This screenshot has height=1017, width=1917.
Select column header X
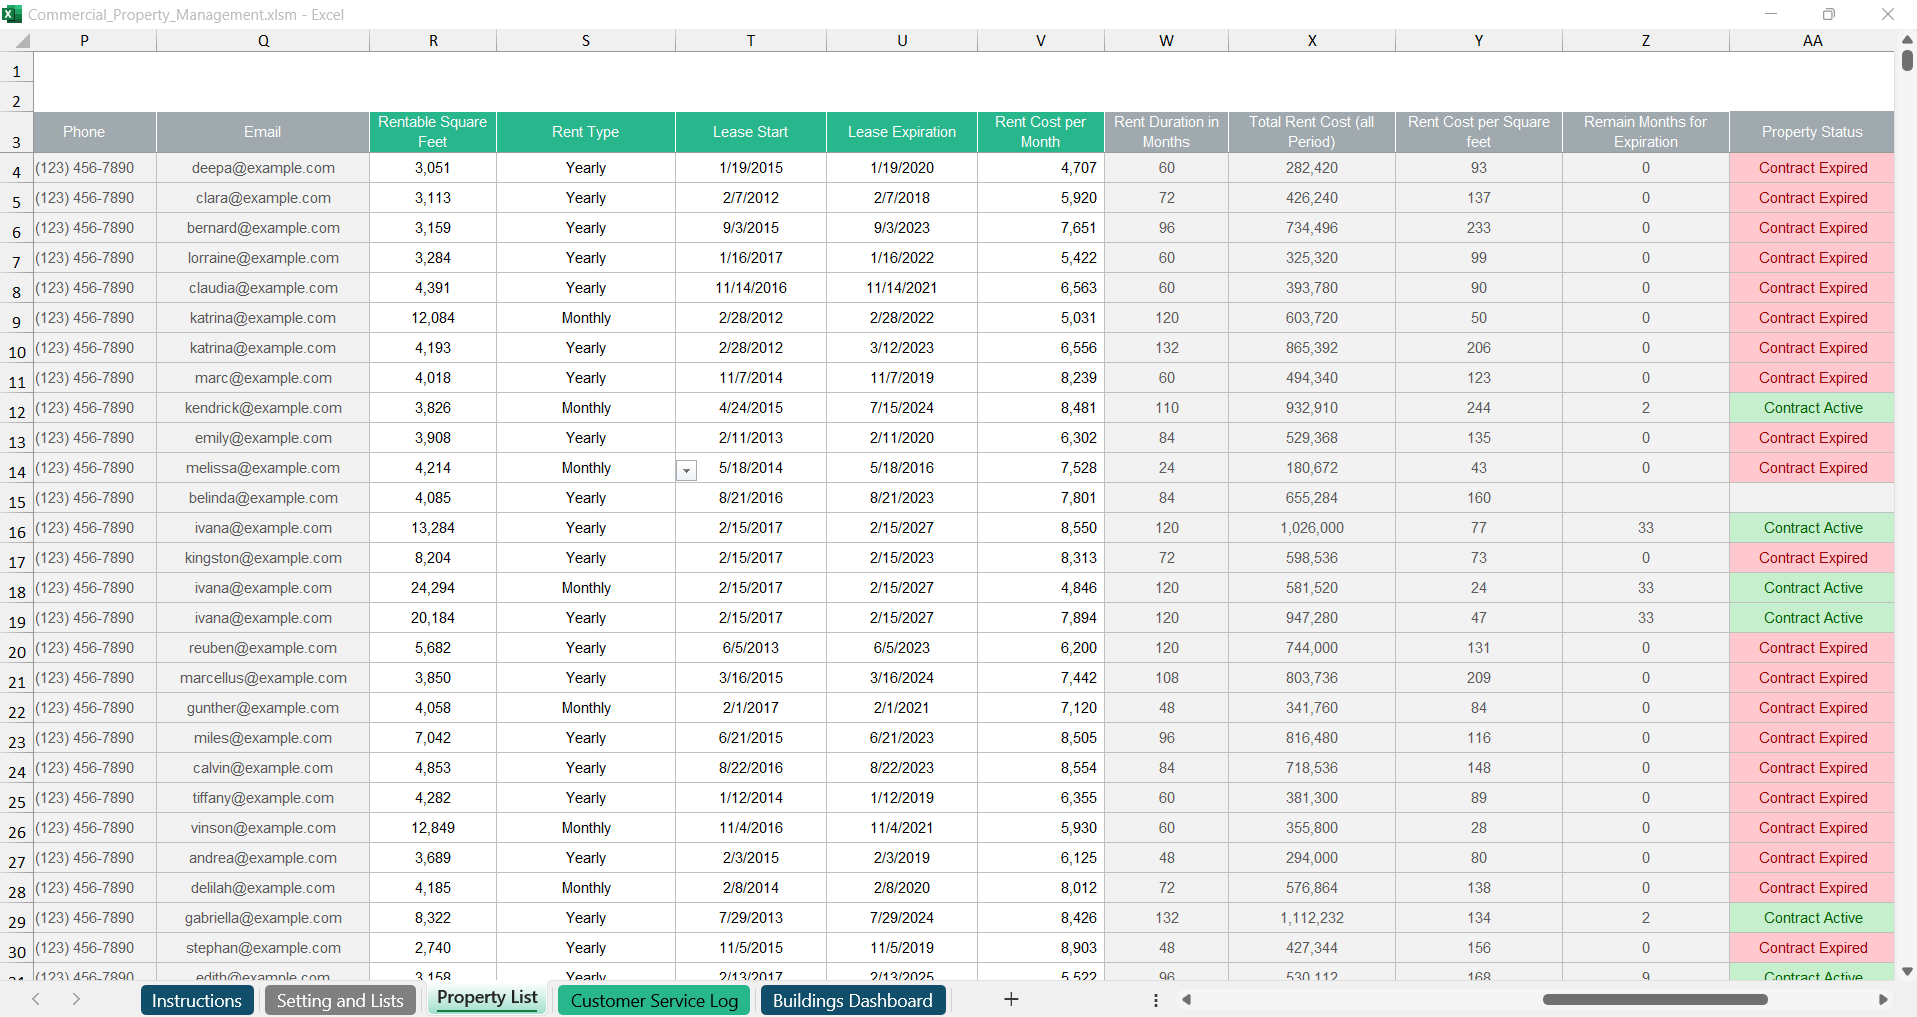(x=1311, y=41)
